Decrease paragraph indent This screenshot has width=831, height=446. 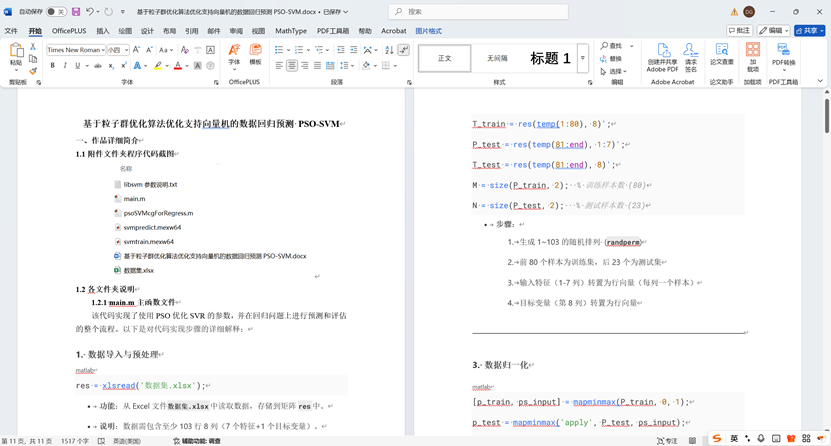click(341, 50)
